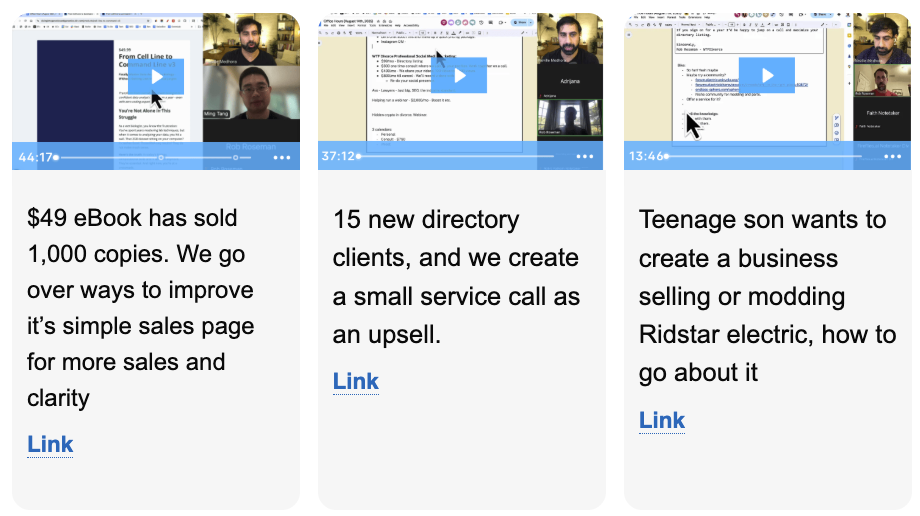The width and height of the screenshot is (920, 516).
Task: Open the Link under the Ridstar electric description
Action: [x=662, y=419]
